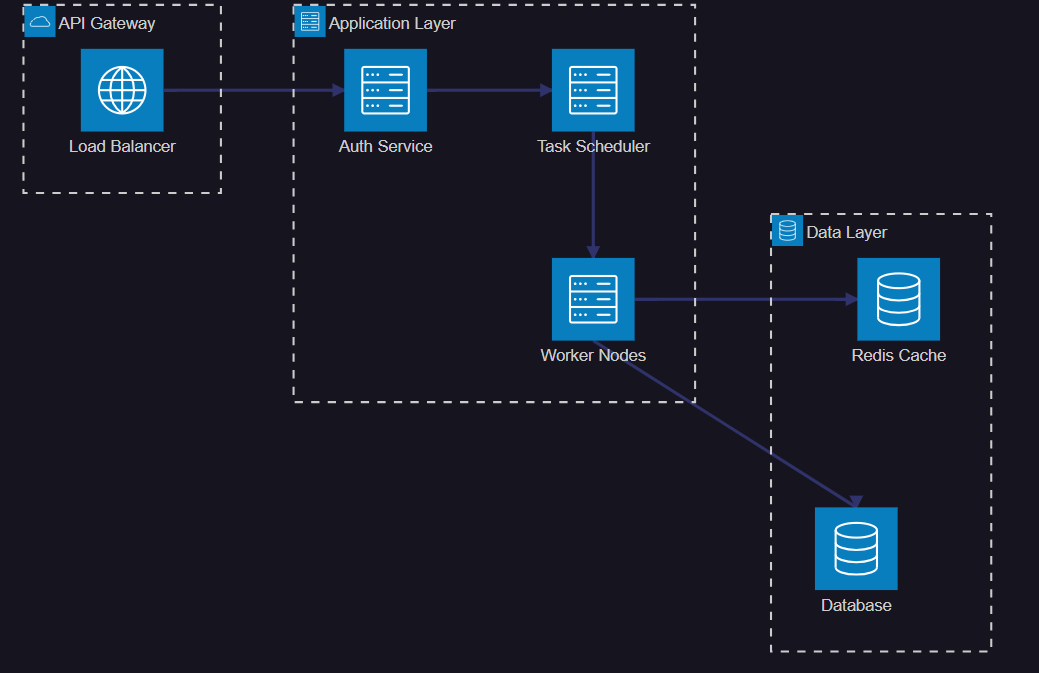Screen dimensions: 1039x673
Task: Select the diagonal arrow from Worker Nodes to Database
Action: [x=725, y=424]
